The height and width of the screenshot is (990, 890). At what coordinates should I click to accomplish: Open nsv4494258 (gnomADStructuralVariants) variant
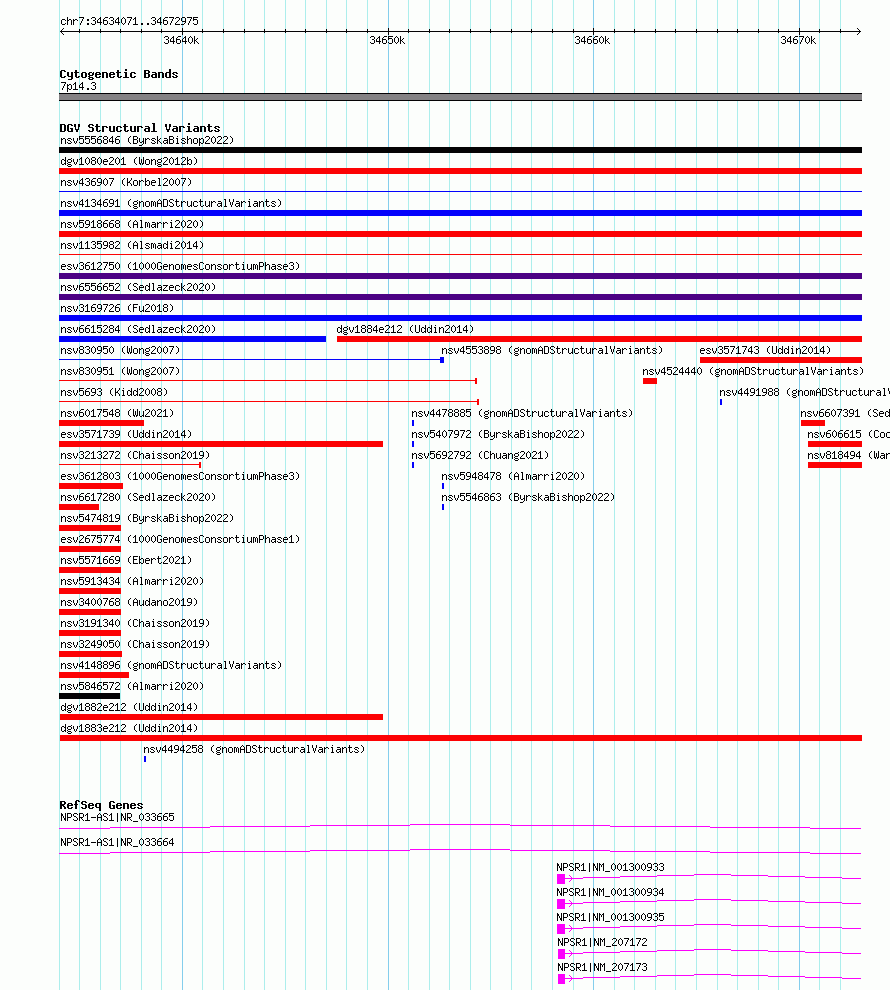(x=254, y=749)
